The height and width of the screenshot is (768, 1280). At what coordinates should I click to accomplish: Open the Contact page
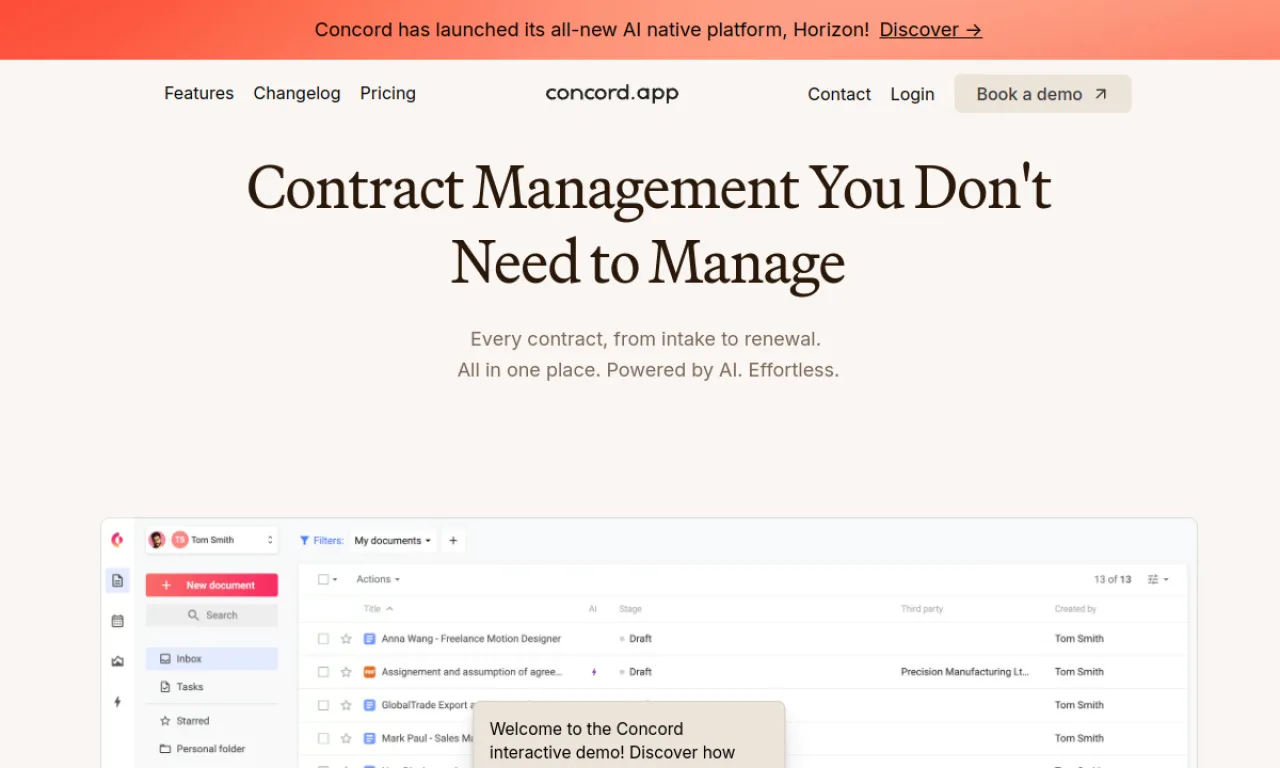pos(839,94)
